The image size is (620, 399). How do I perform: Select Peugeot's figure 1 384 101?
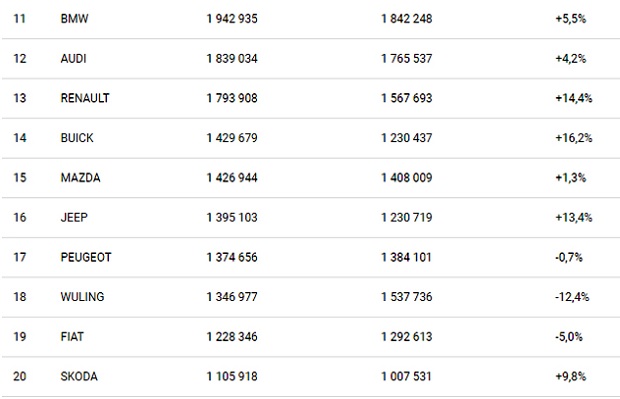(x=406, y=257)
